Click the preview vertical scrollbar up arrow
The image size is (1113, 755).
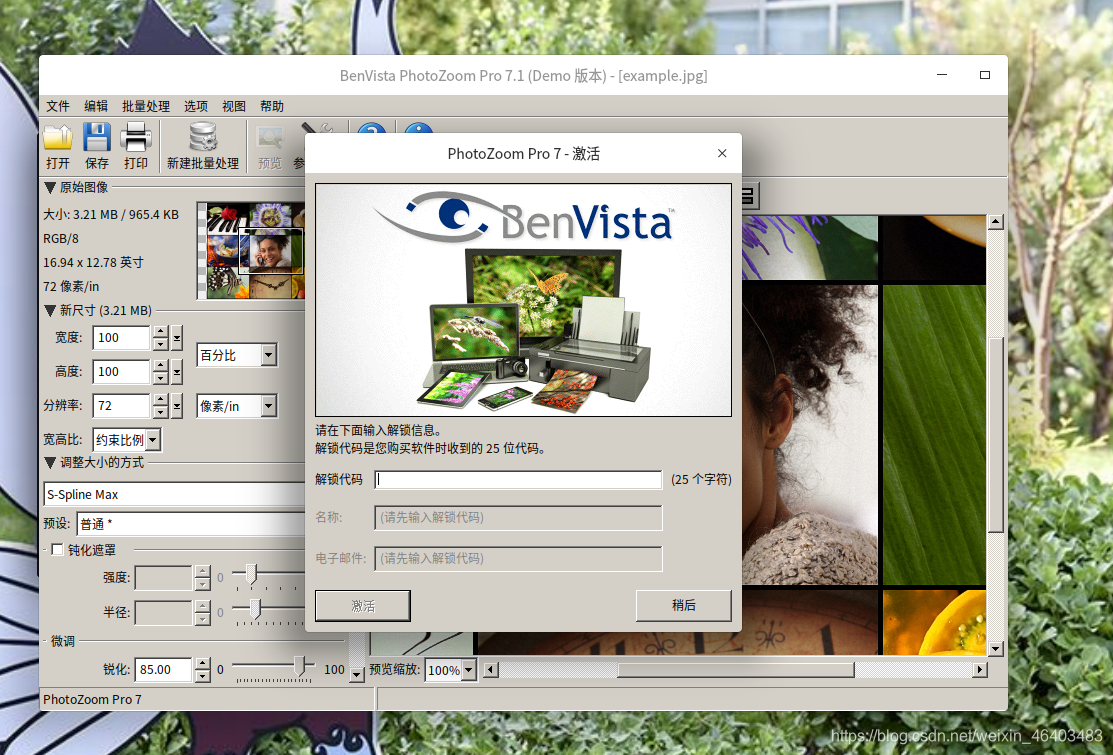click(996, 223)
